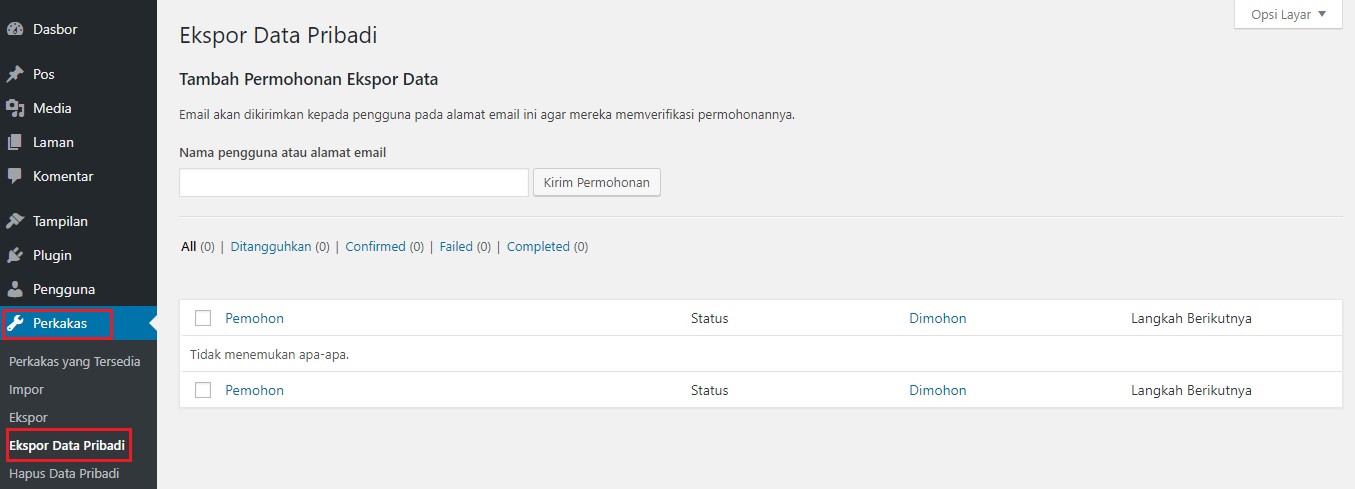The width and height of the screenshot is (1355, 489).
Task: Filter by Completed requests
Action: [x=547, y=246]
